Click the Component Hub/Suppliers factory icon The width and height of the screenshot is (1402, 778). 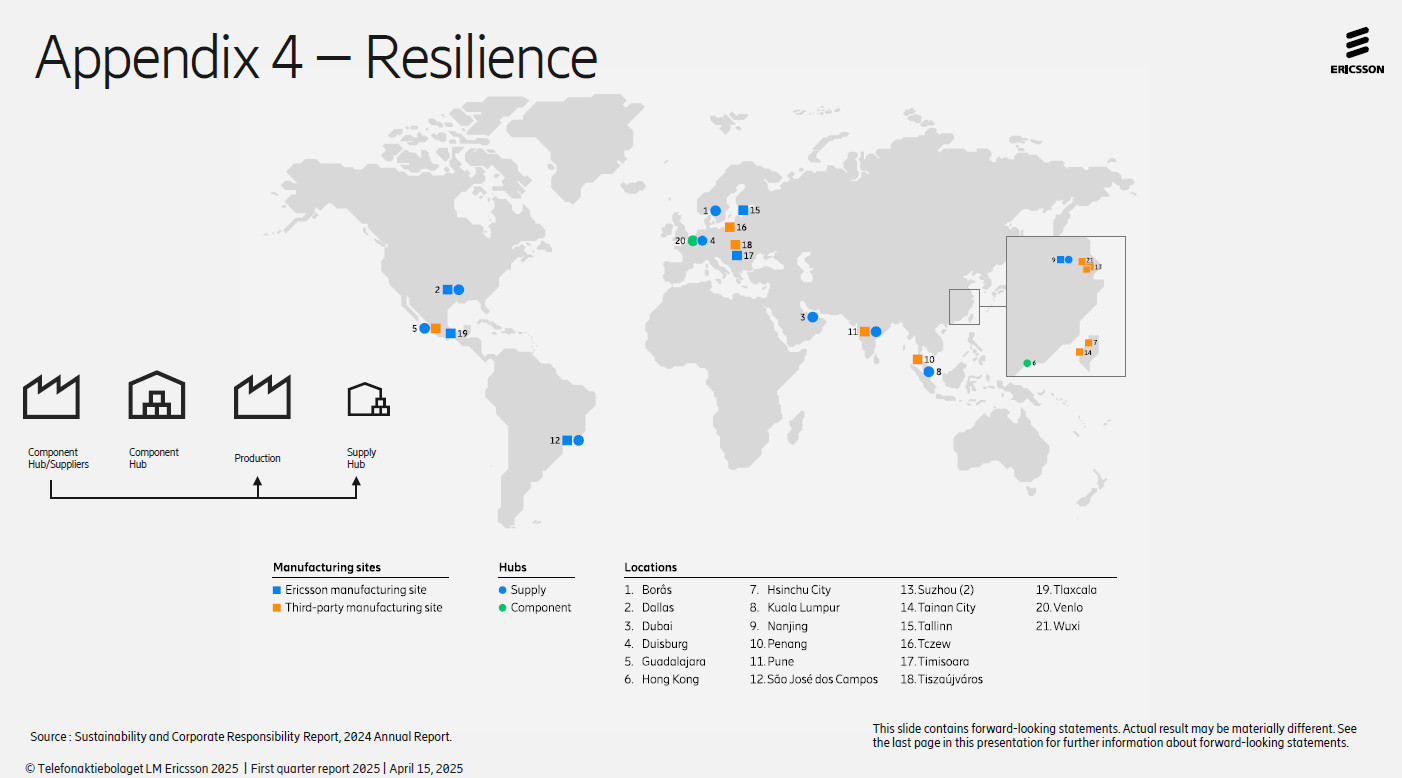(x=52, y=397)
